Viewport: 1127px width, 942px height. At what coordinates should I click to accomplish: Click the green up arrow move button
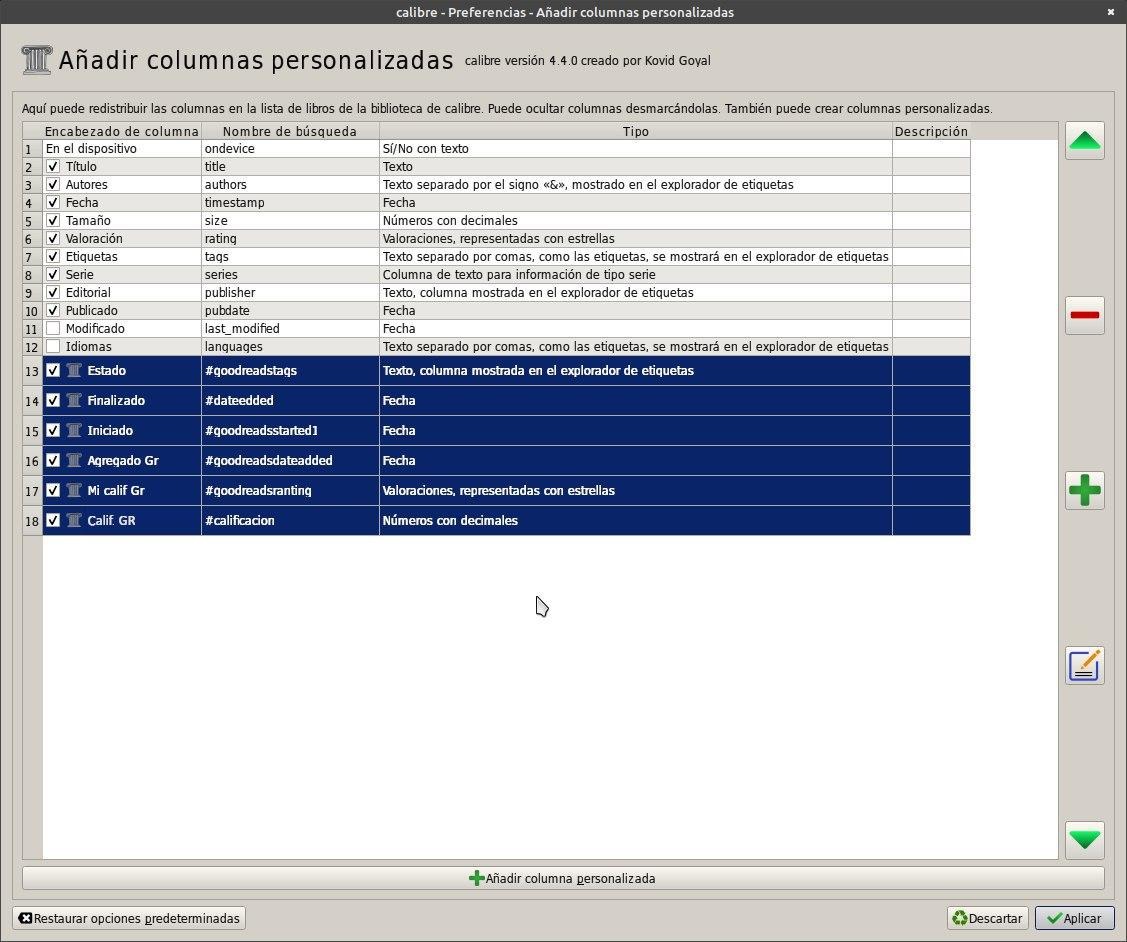[x=1084, y=141]
